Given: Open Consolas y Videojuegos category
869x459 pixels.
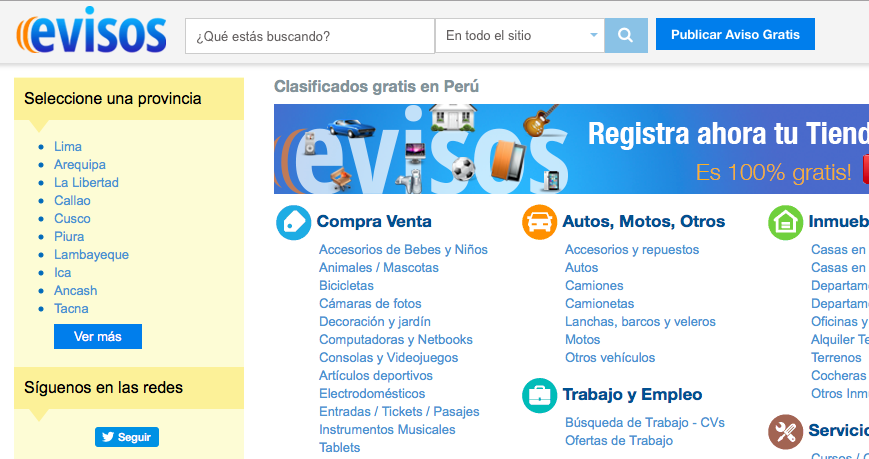Looking at the screenshot, I should [x=389, y=358].
